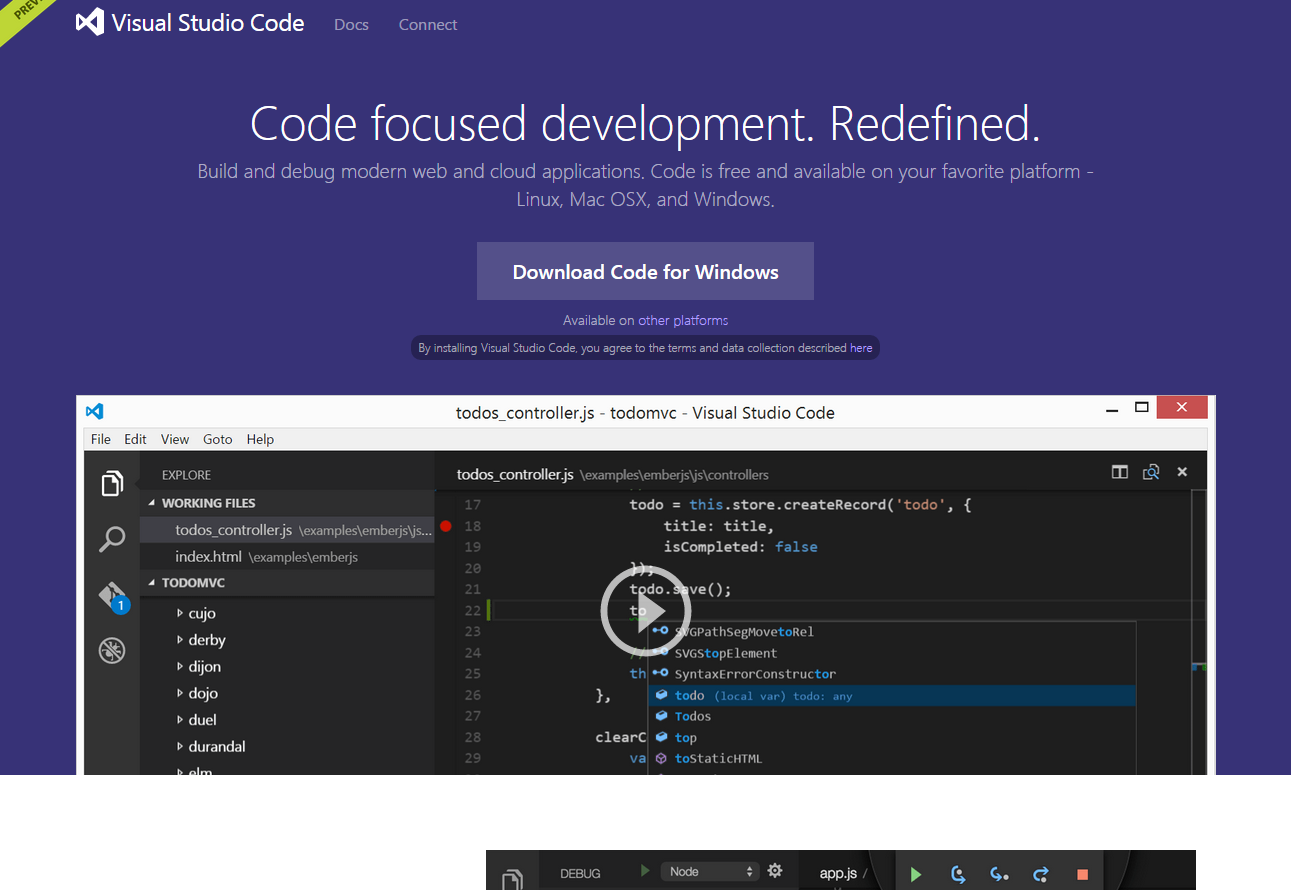Click the Visual Studio Code logo icon

[x=89, y=22]
